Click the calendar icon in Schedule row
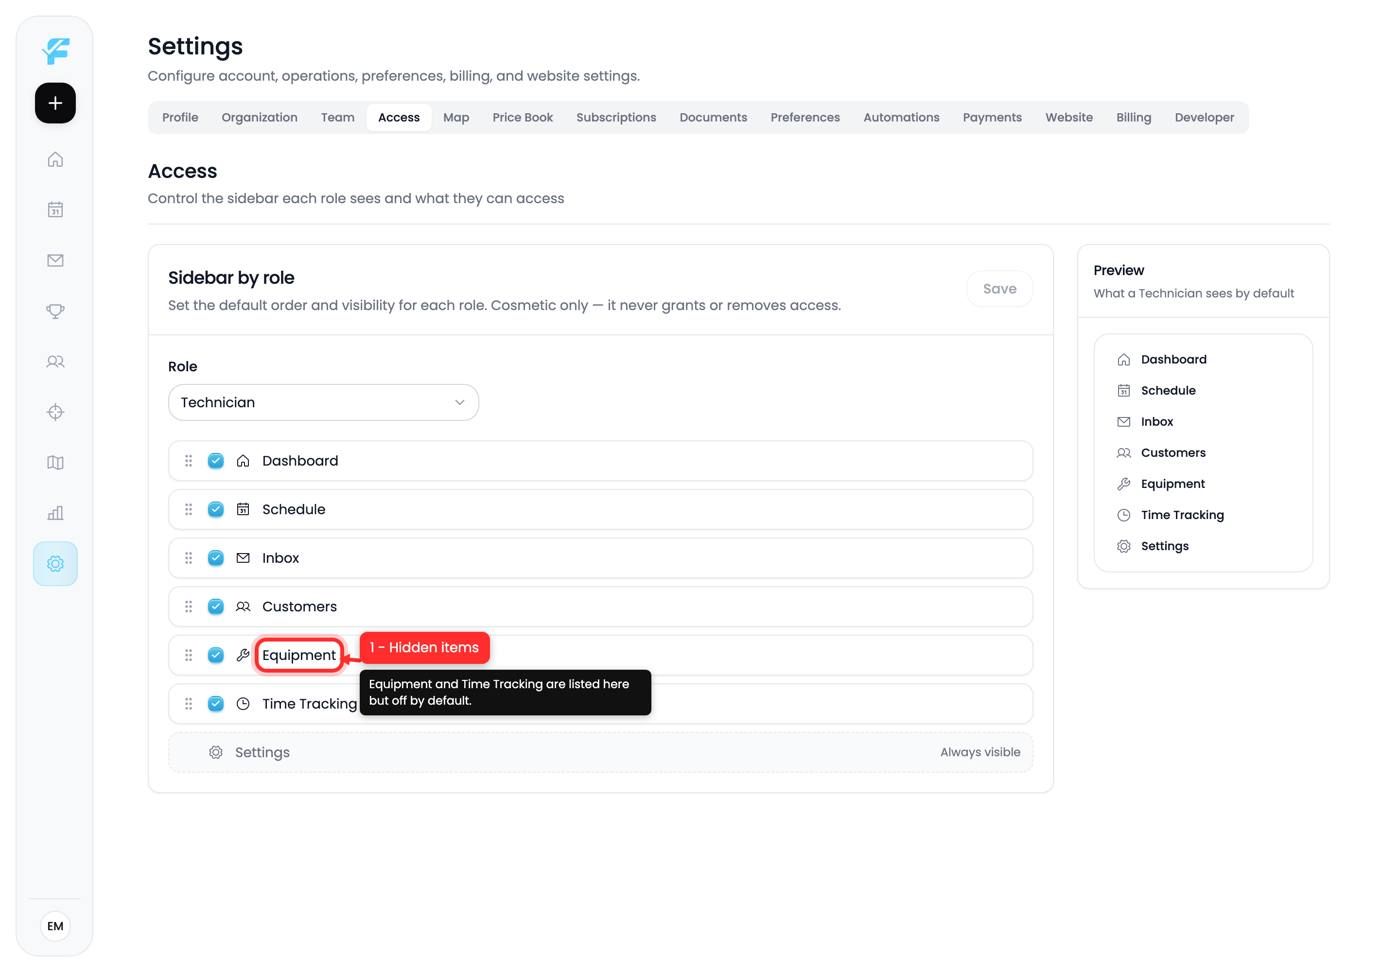This screenshot has height=972, width=1400. [243, 510]
